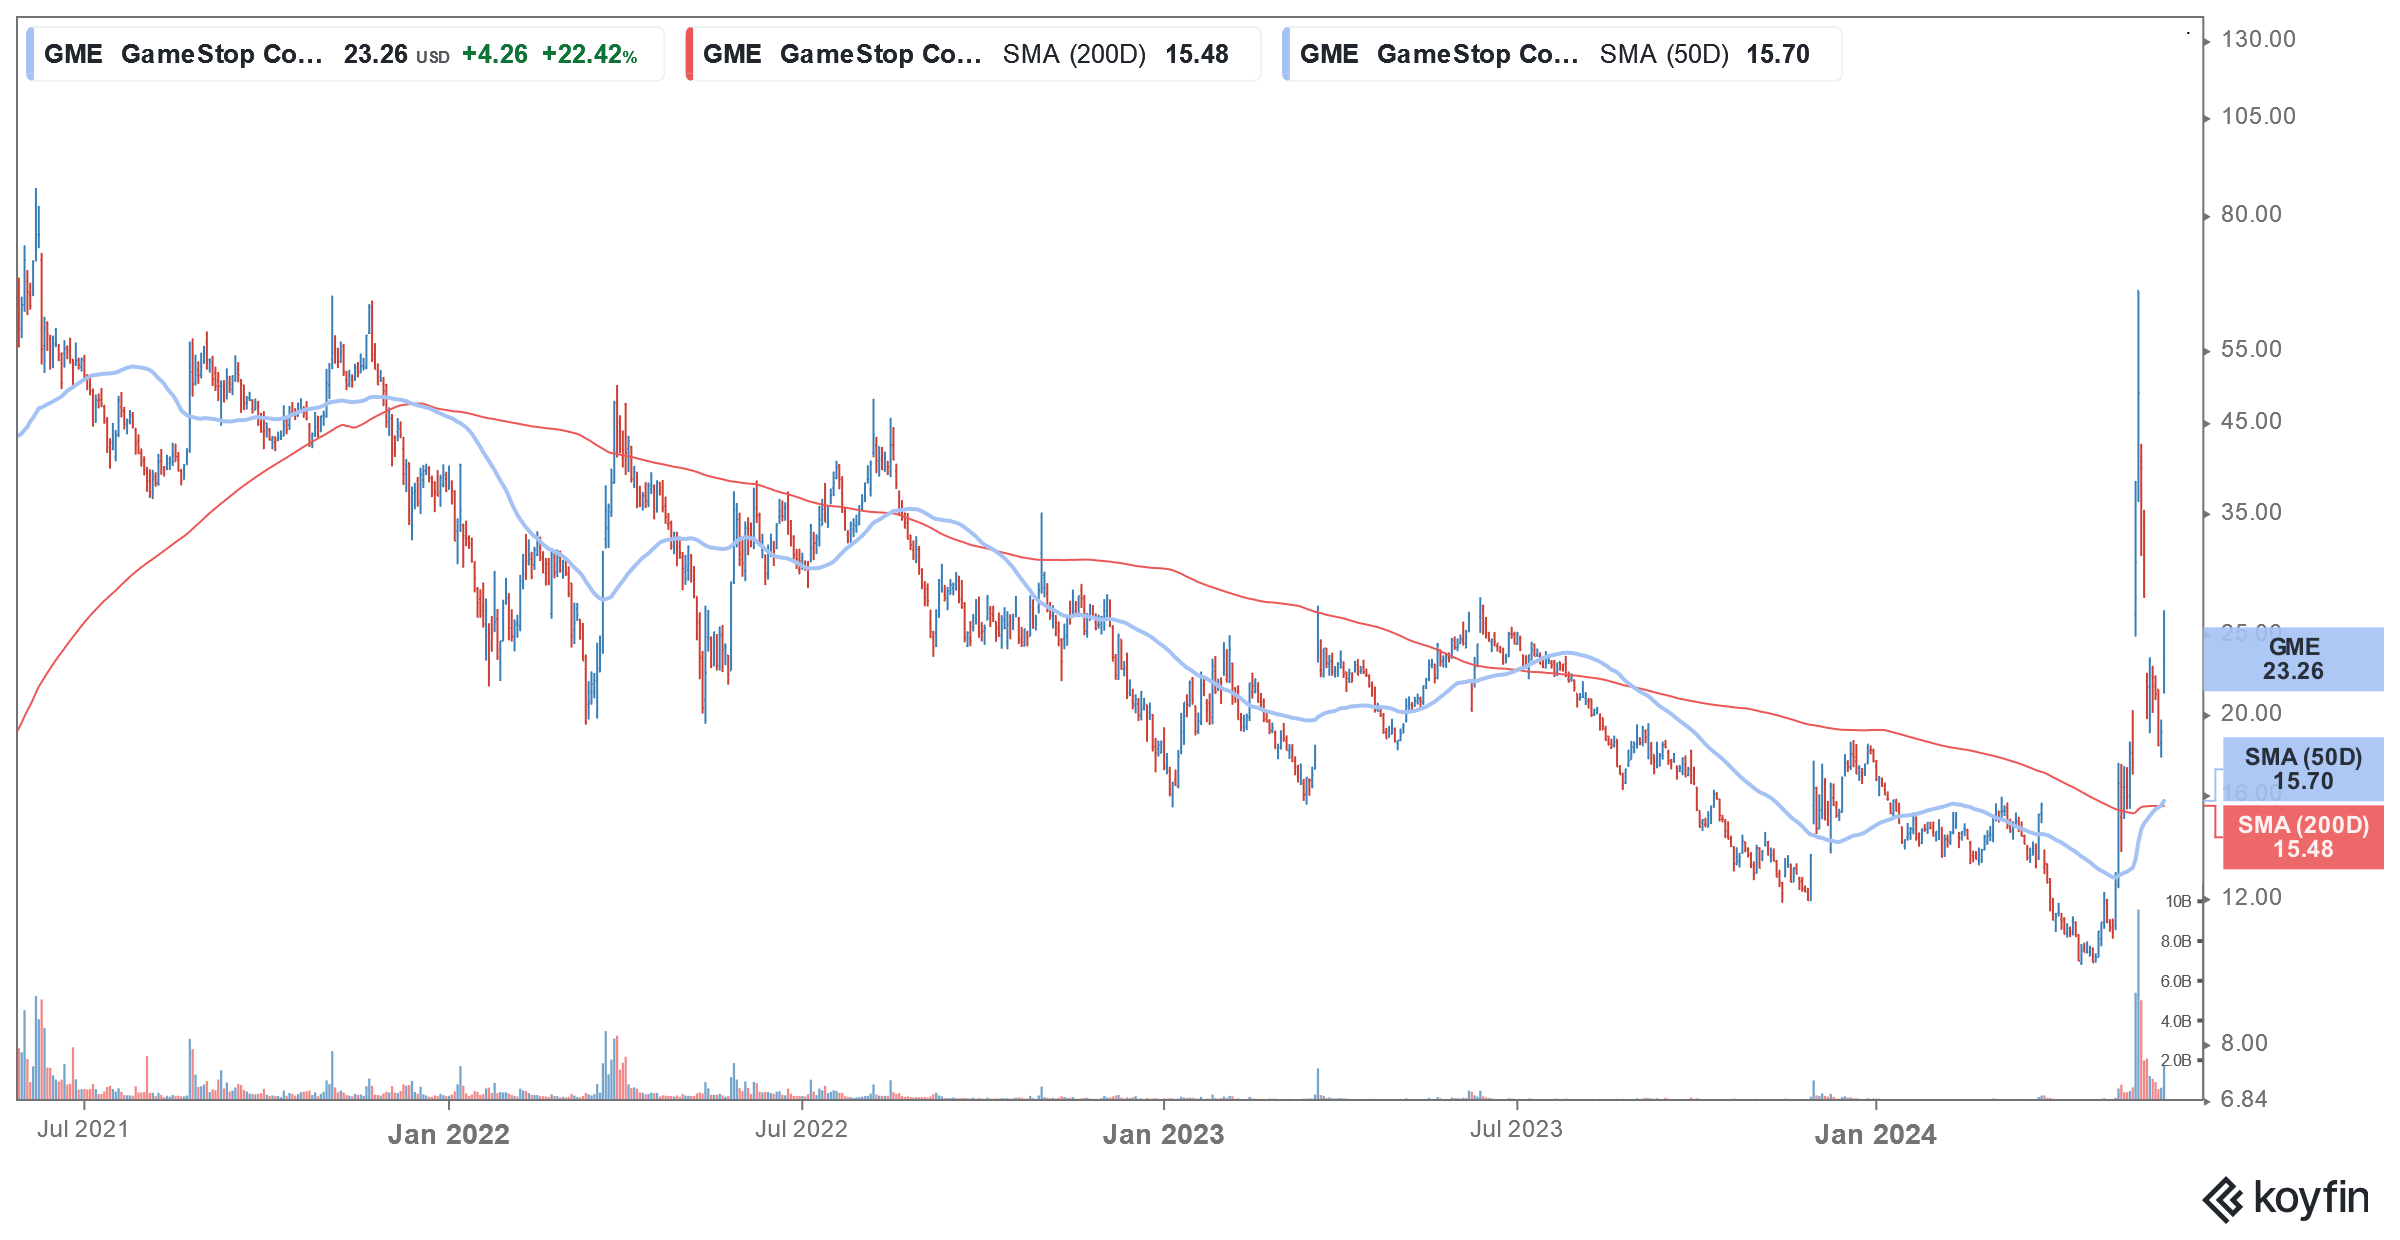Click the GME 23.26 price tag
This screenshot has height=1240, width=2400.
[2293, 659]
